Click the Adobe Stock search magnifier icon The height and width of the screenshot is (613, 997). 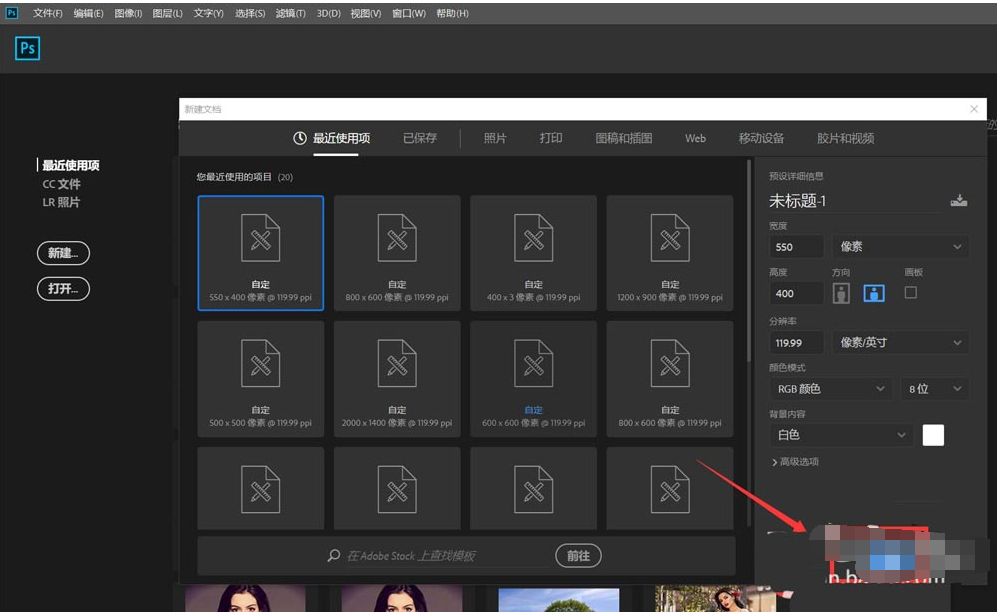click(x=334, y=555)
